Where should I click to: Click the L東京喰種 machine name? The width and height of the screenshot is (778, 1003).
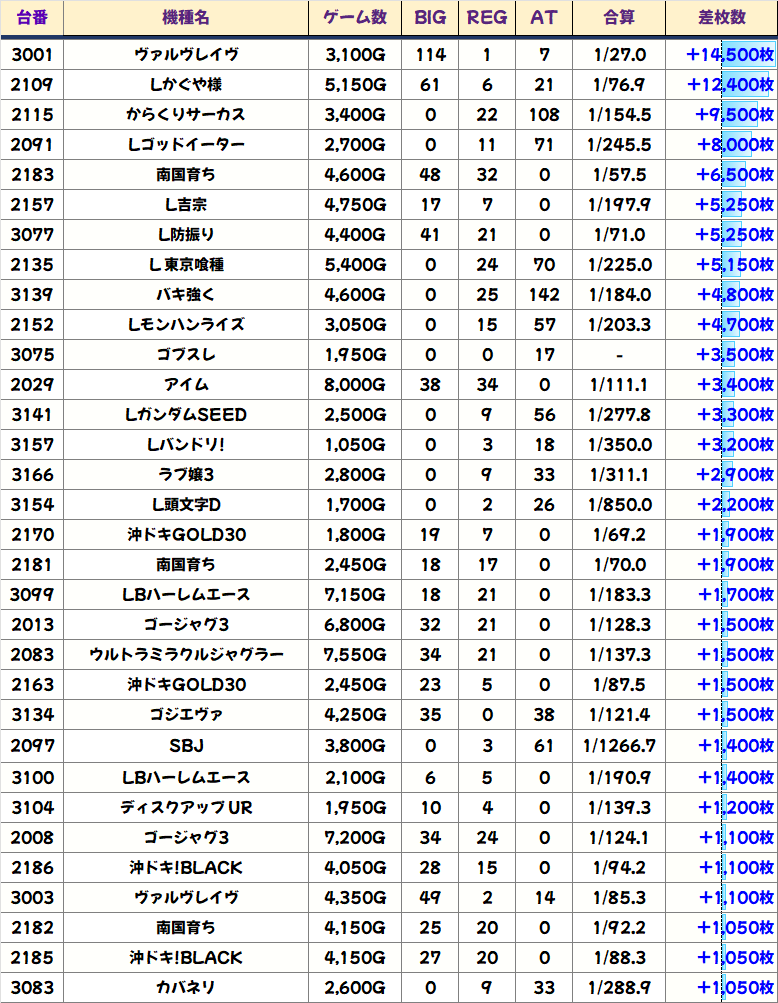(x=186, y=265)
